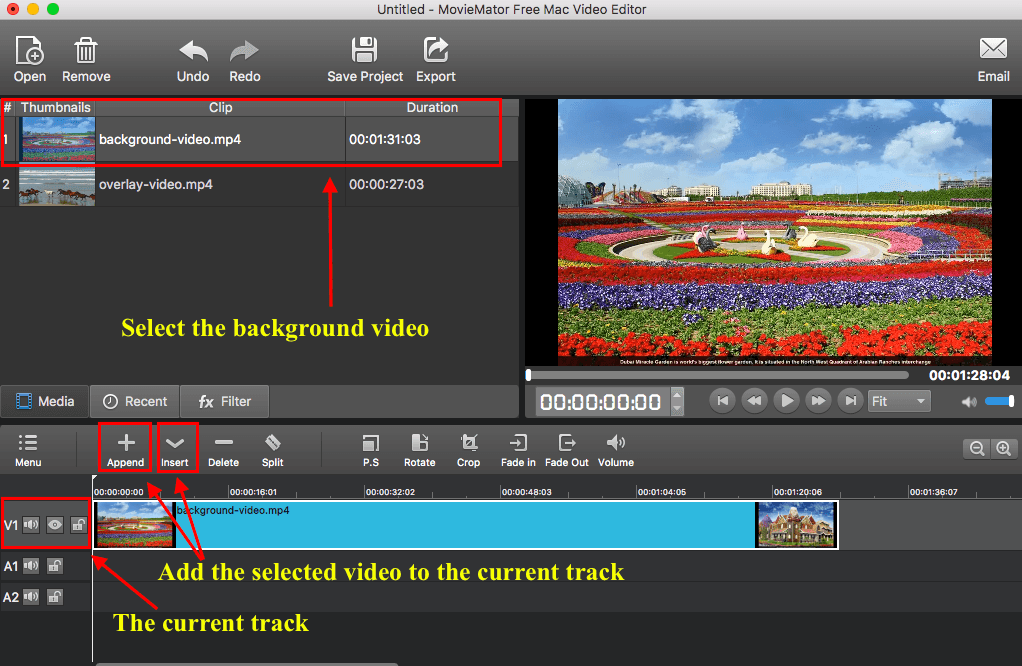
Task: Click the timecode stepper arrows
Action: click(677, 401)
